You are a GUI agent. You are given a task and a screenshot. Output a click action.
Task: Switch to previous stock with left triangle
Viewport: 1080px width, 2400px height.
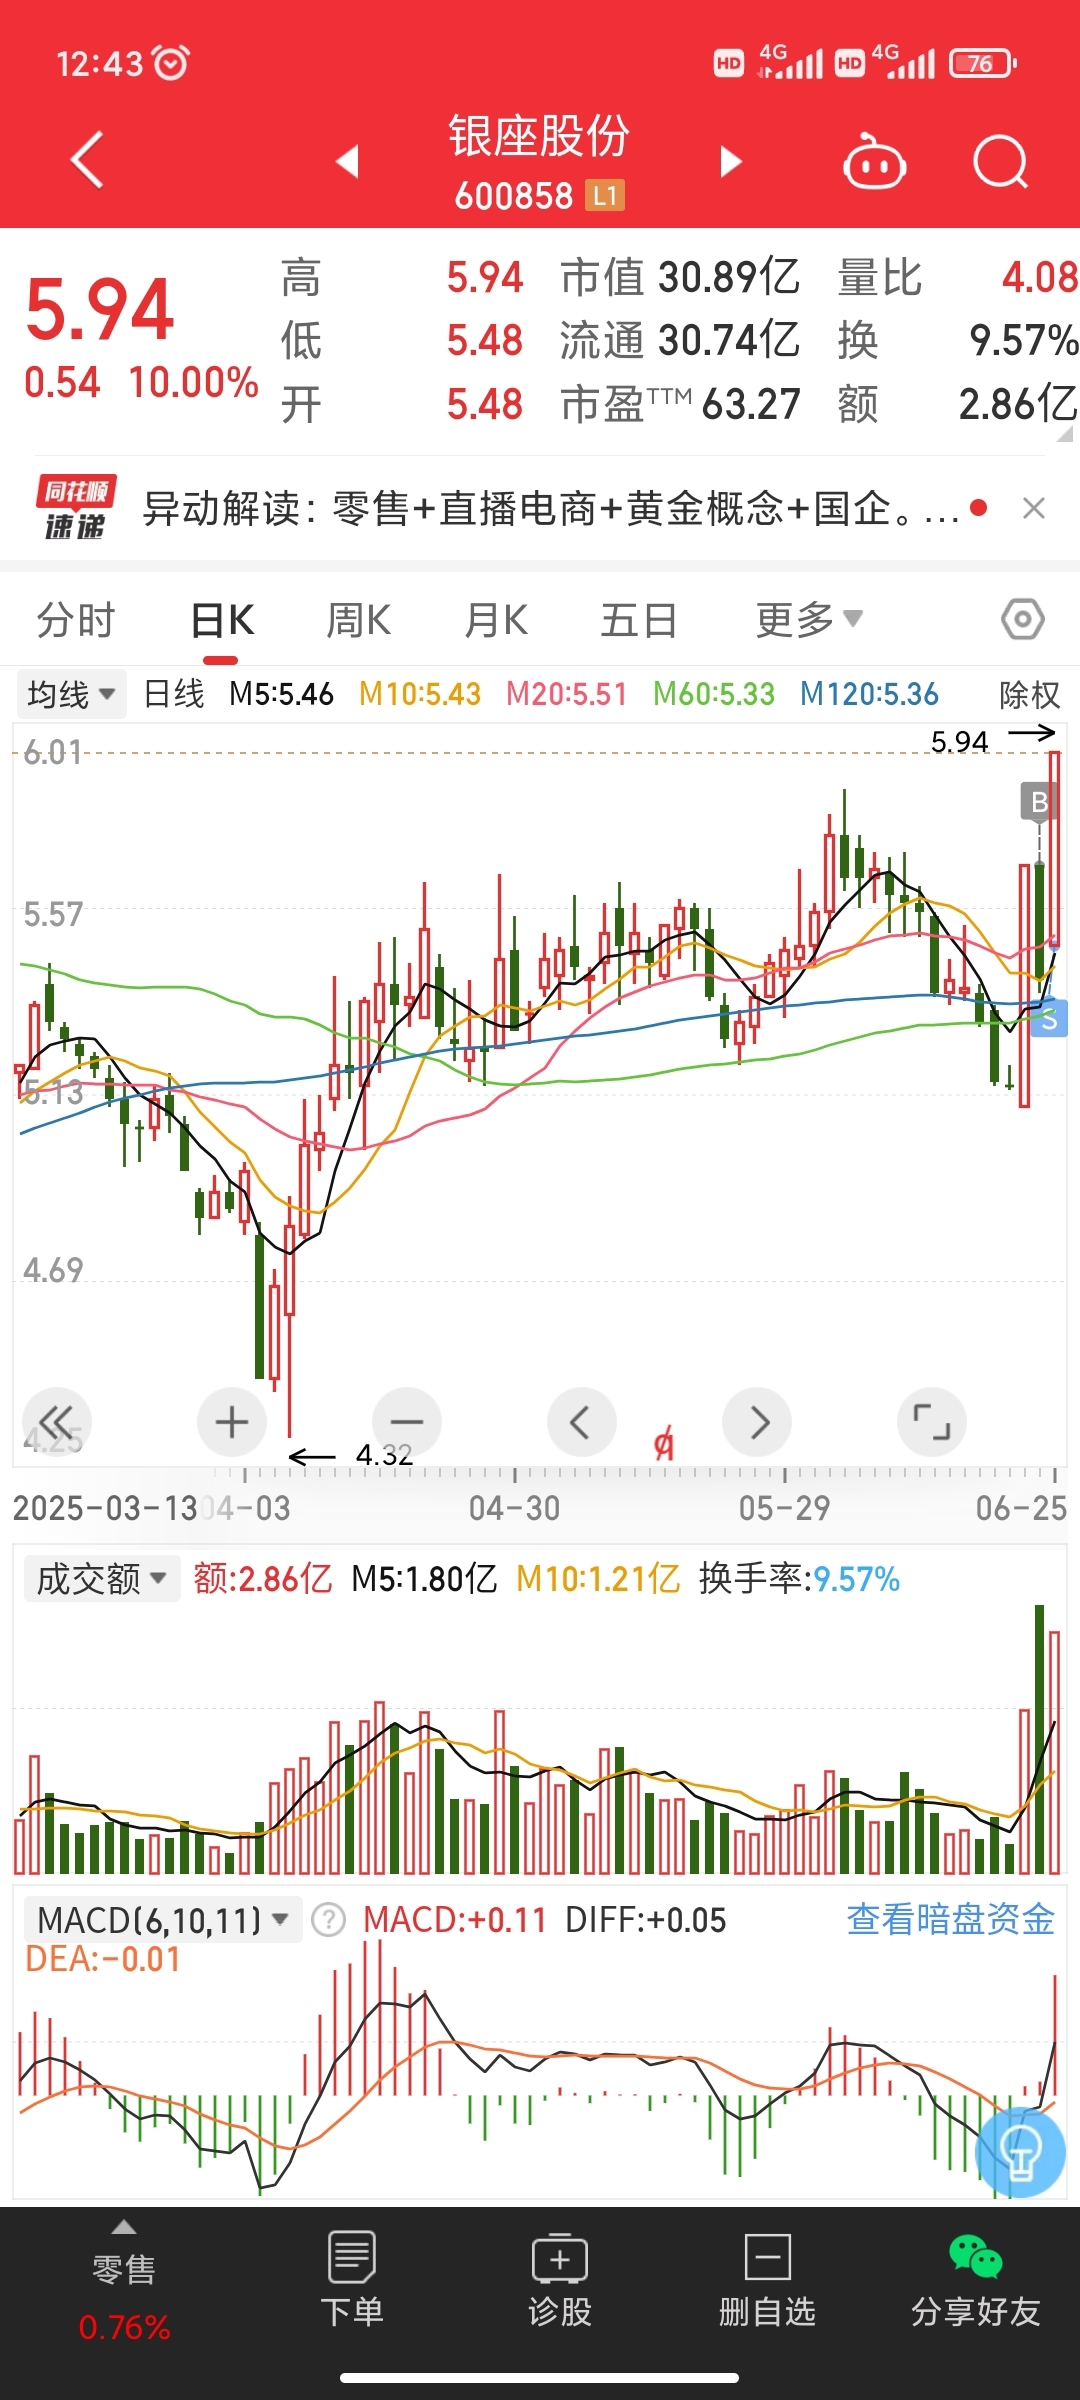pyautogui.click(x=348, y=161)
